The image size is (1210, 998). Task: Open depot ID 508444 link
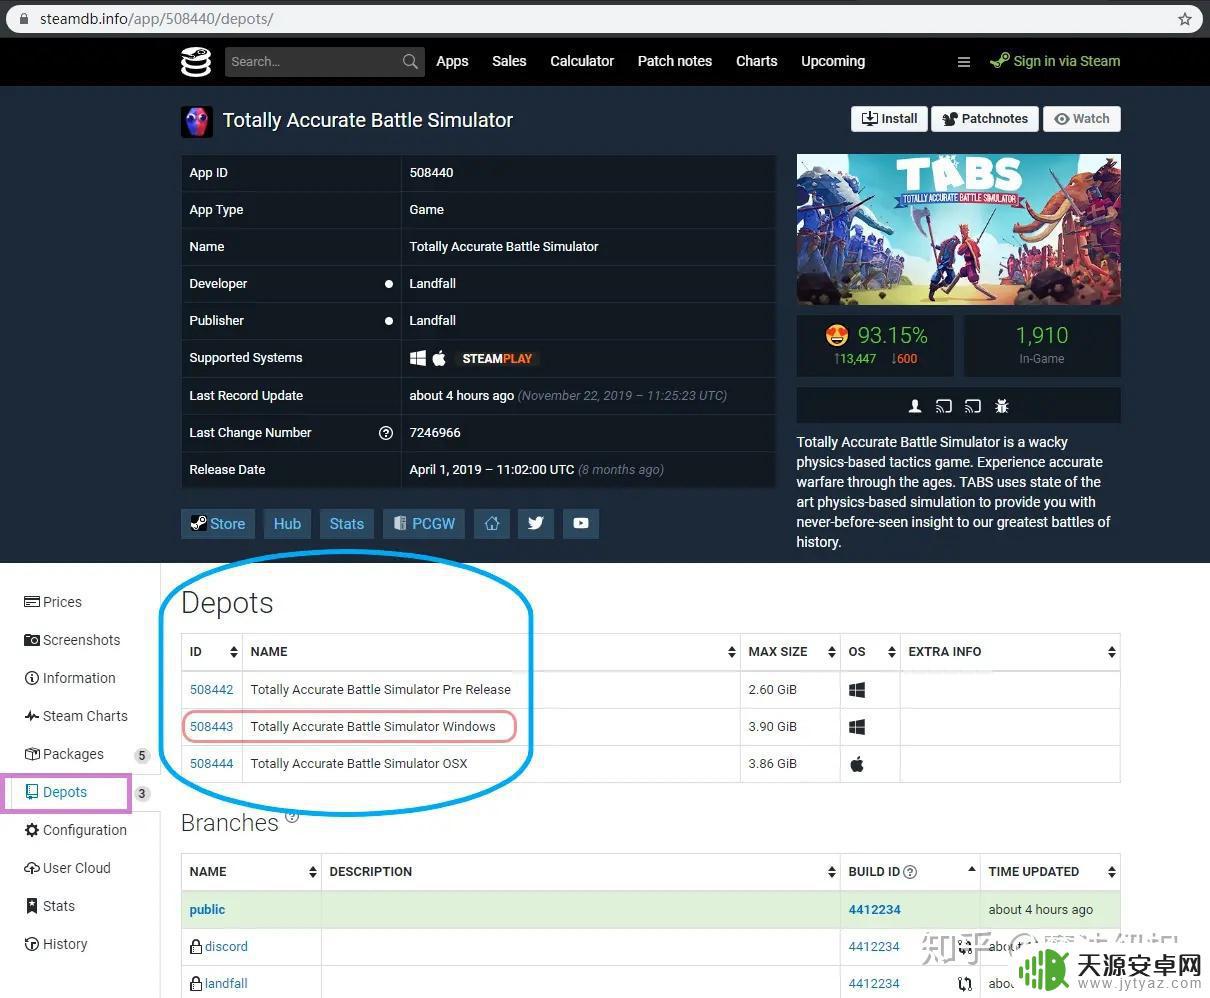[212, 764]
